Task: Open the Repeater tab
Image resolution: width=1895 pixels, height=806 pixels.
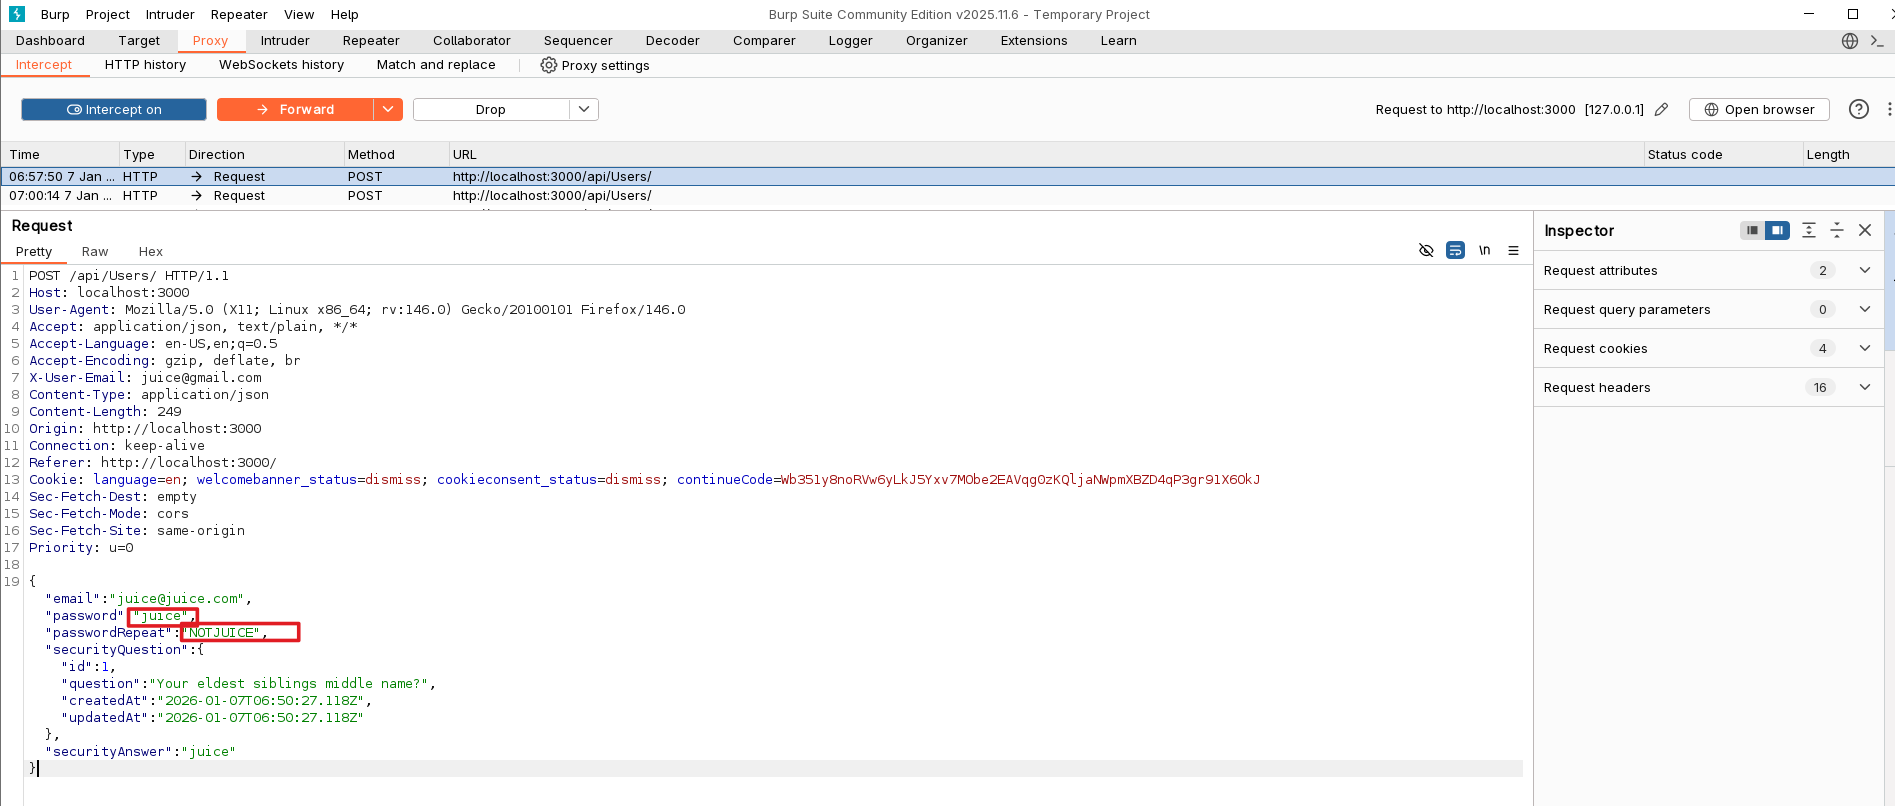Action: click(x=370, y=41)
